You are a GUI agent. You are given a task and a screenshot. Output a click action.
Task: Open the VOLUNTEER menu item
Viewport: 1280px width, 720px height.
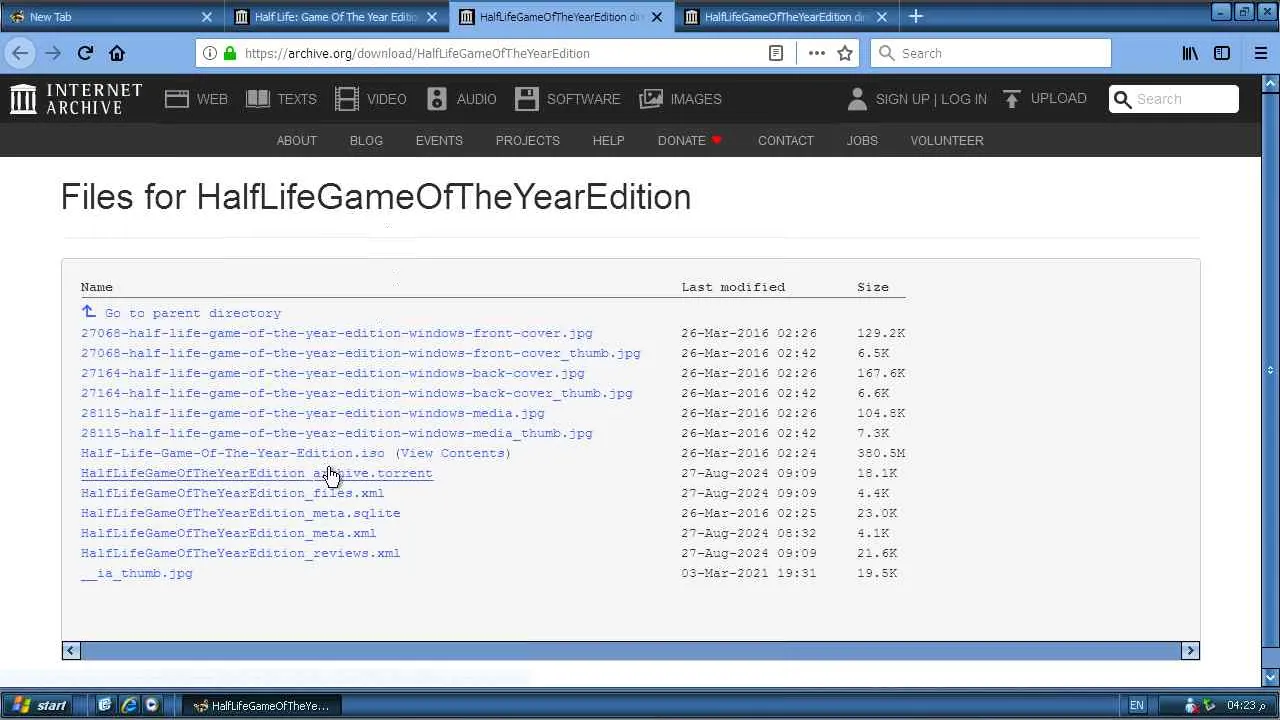pyautogui.click(x=946, y=141)
